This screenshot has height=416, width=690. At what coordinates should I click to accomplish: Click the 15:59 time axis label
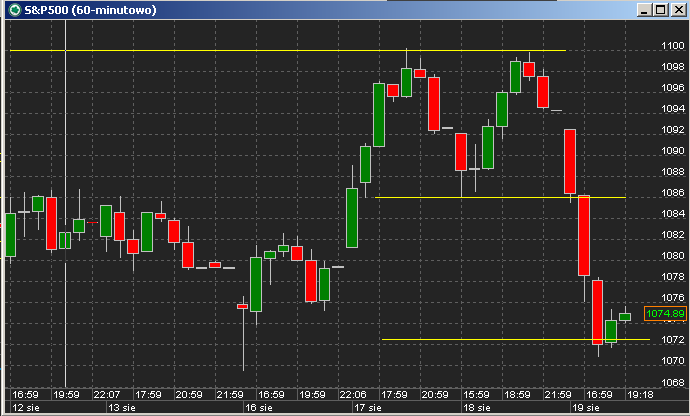click(476, 395)
